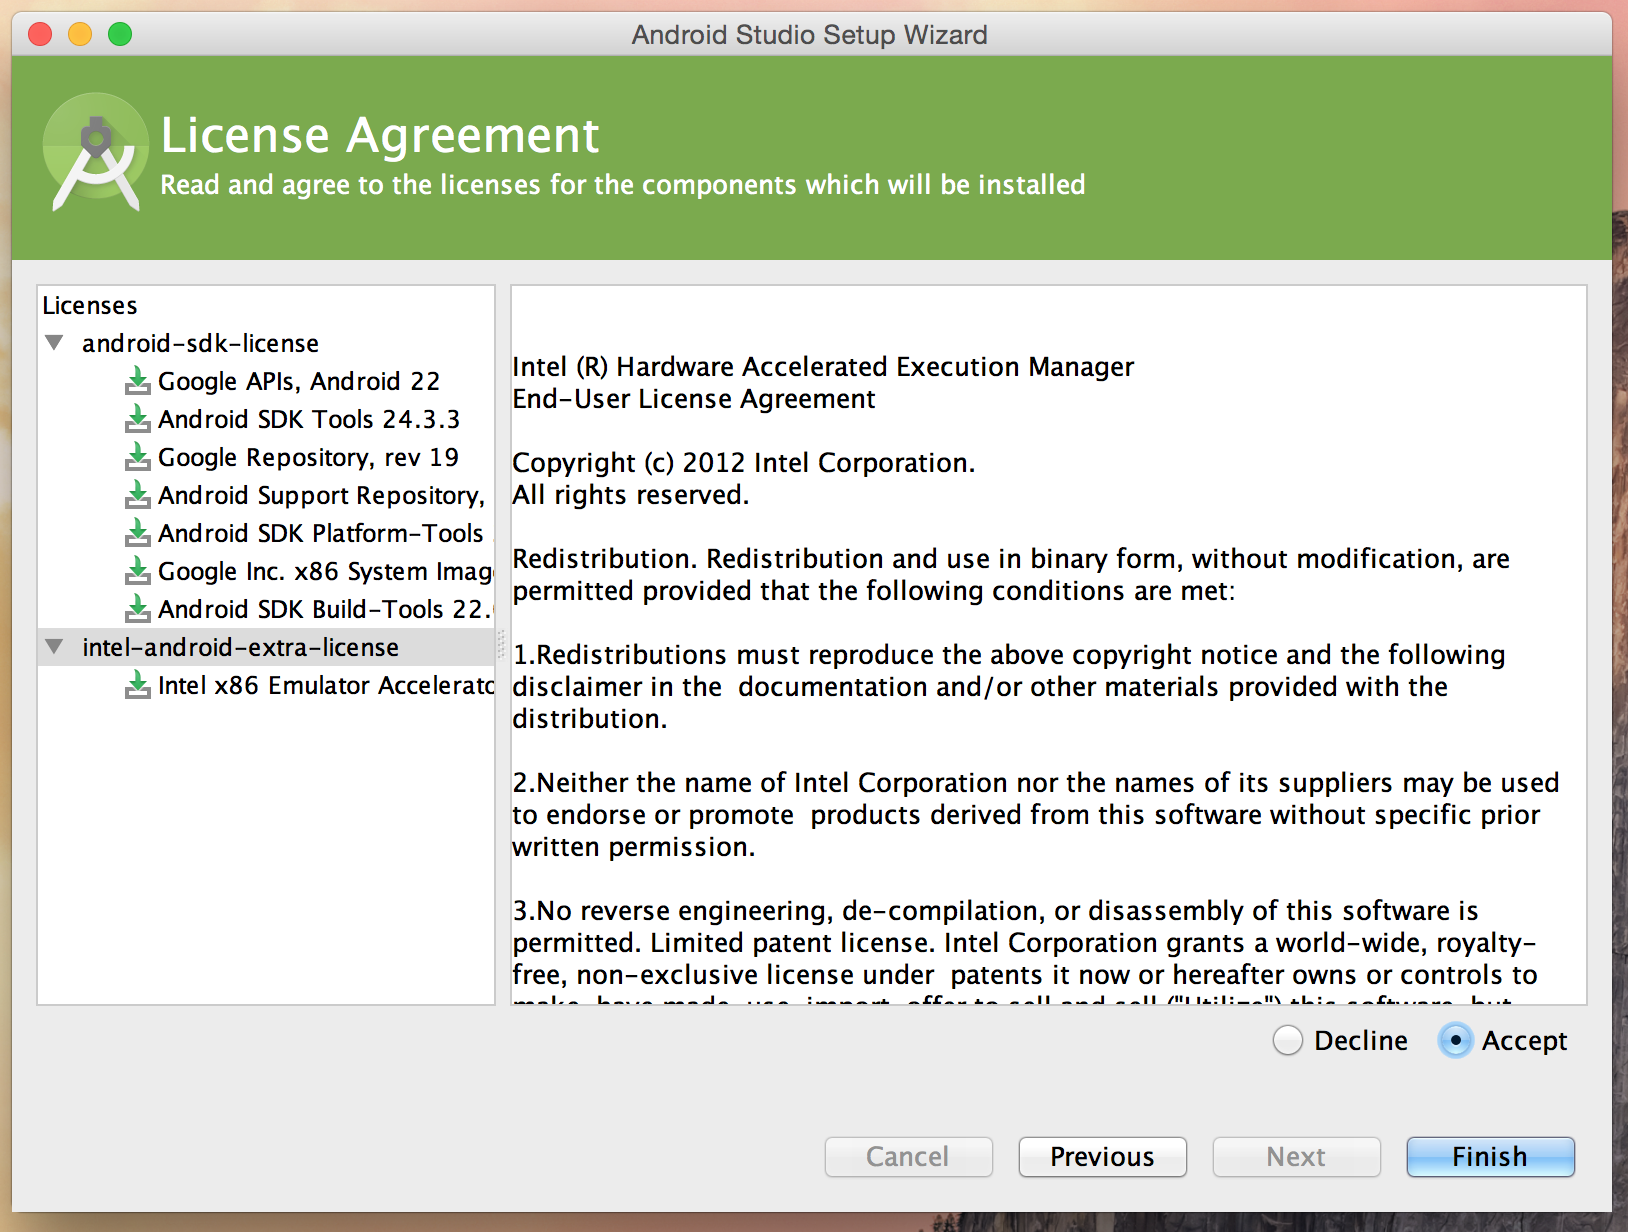
Task: Select Google APIs, Android 22 in license tree
Action: point(299,381)
